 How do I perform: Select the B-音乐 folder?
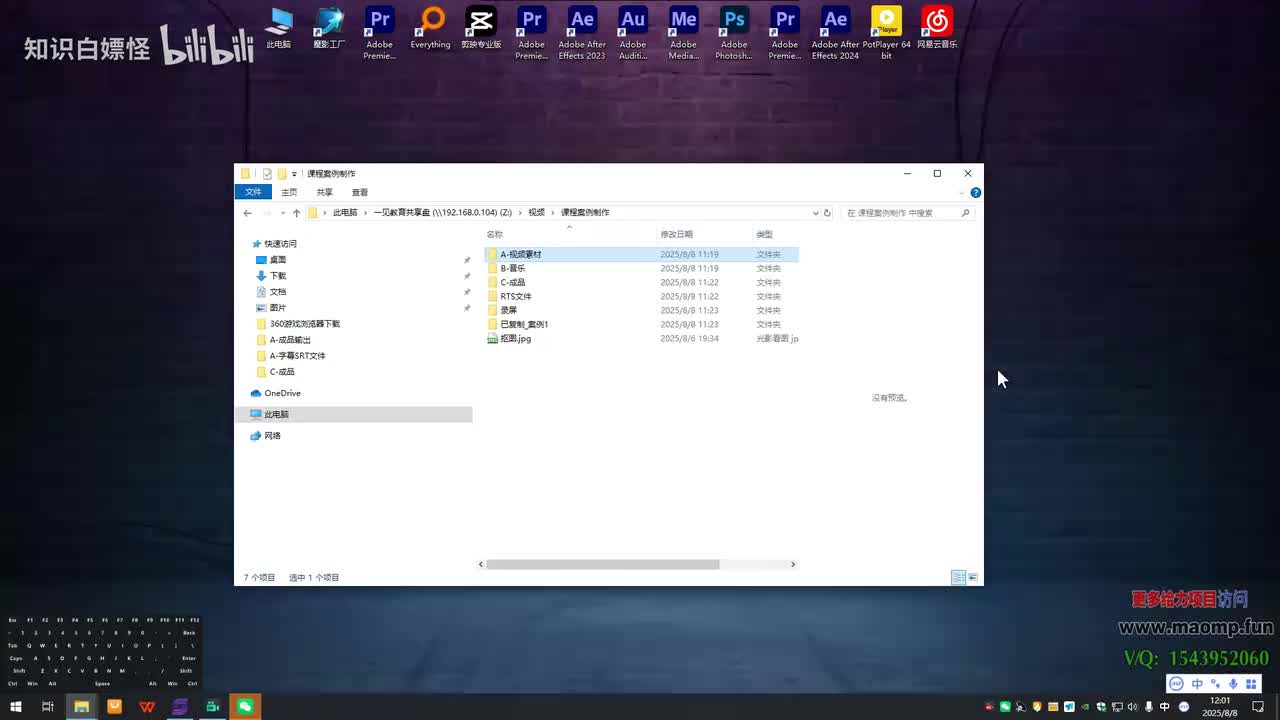(512, 268)
